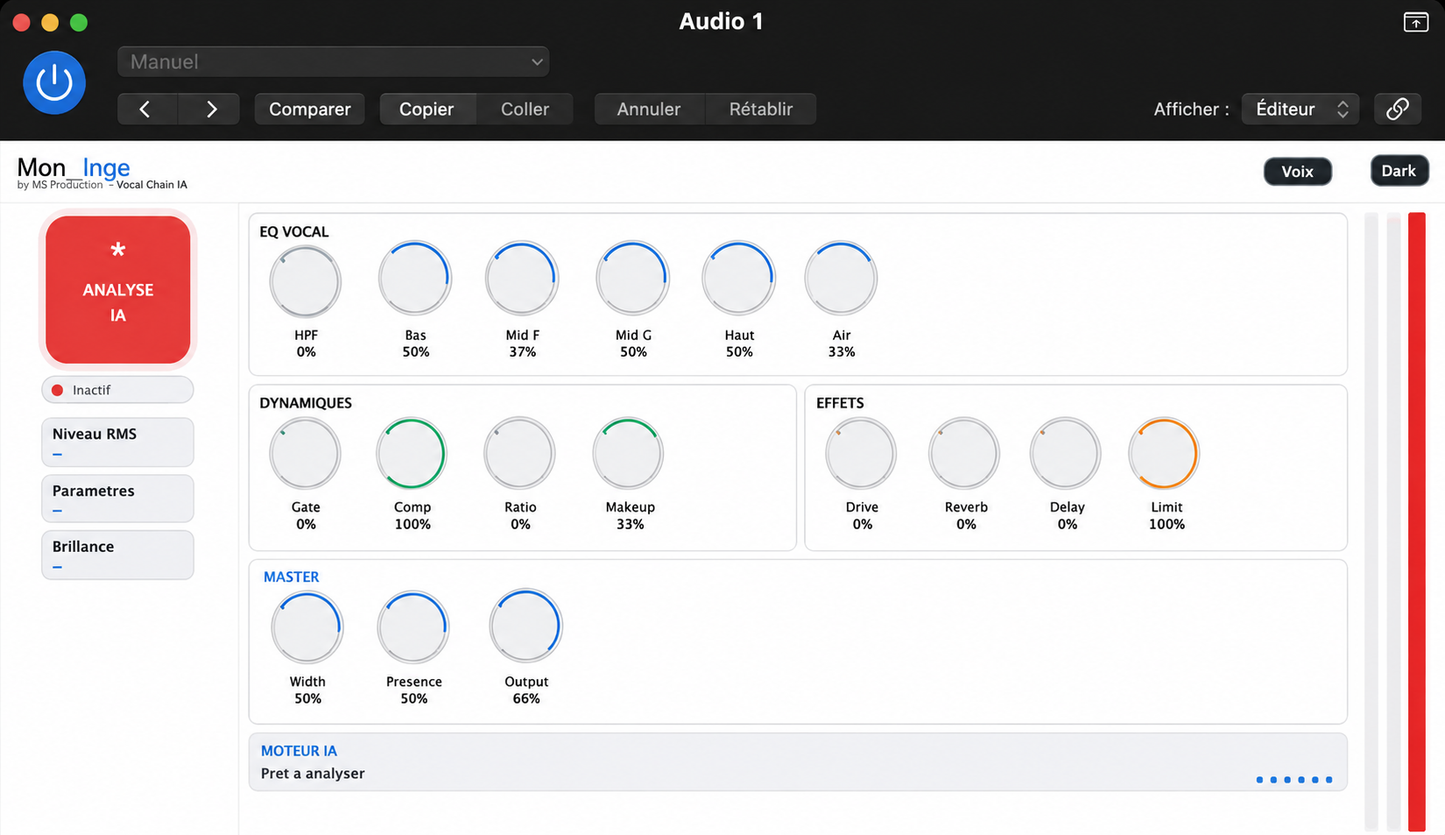Screen dimensions: 1445x835
Task: Click the Output 66% value
Action: coord(526,699)
